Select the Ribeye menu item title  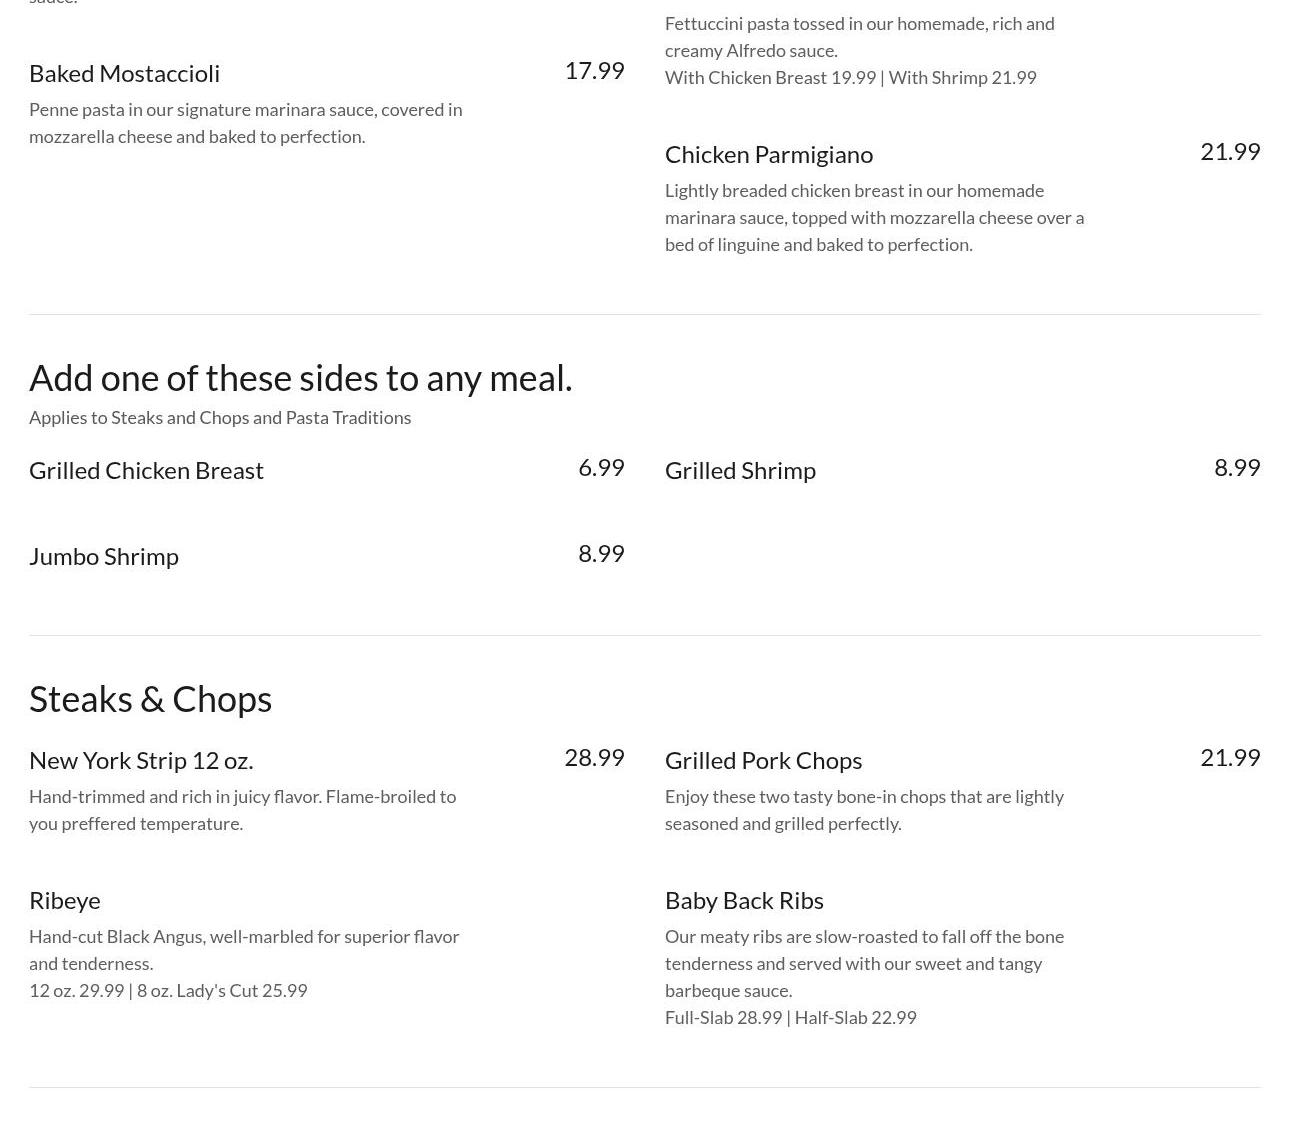[x=65, y=900]
